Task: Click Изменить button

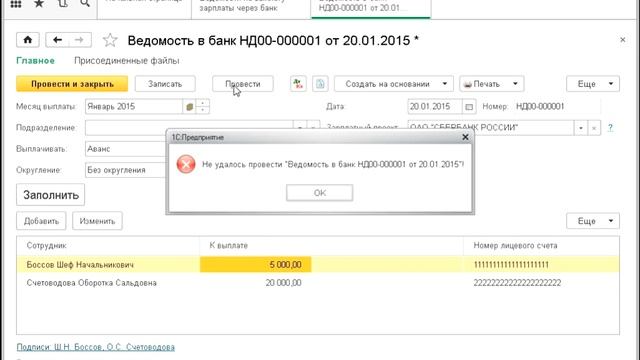Action: (x=97, y=221)
